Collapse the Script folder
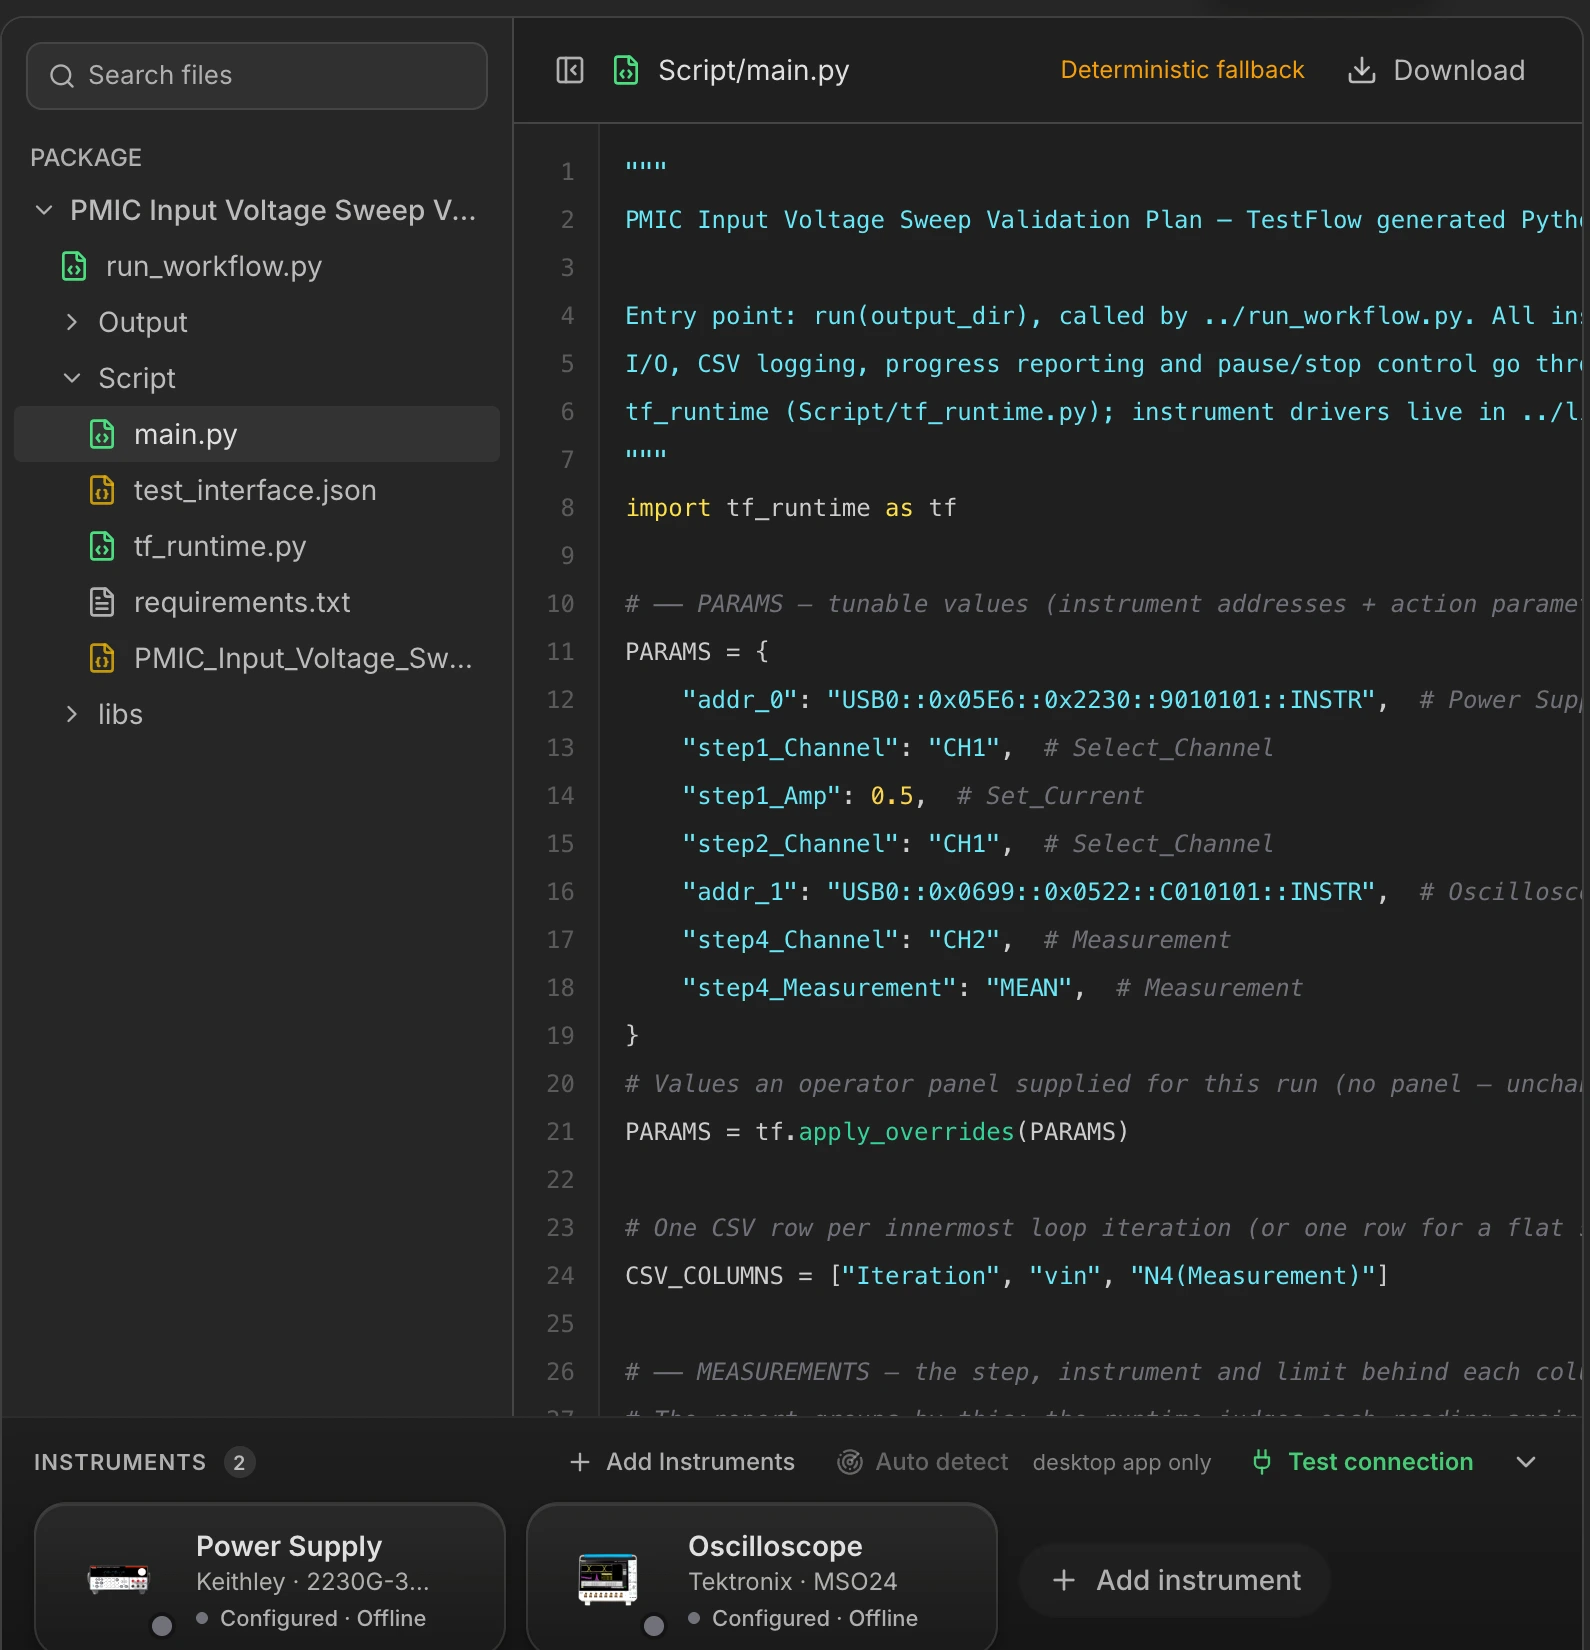This screenshot has height=1650, width=1590. pyautogui.click(x=72, y=378)
